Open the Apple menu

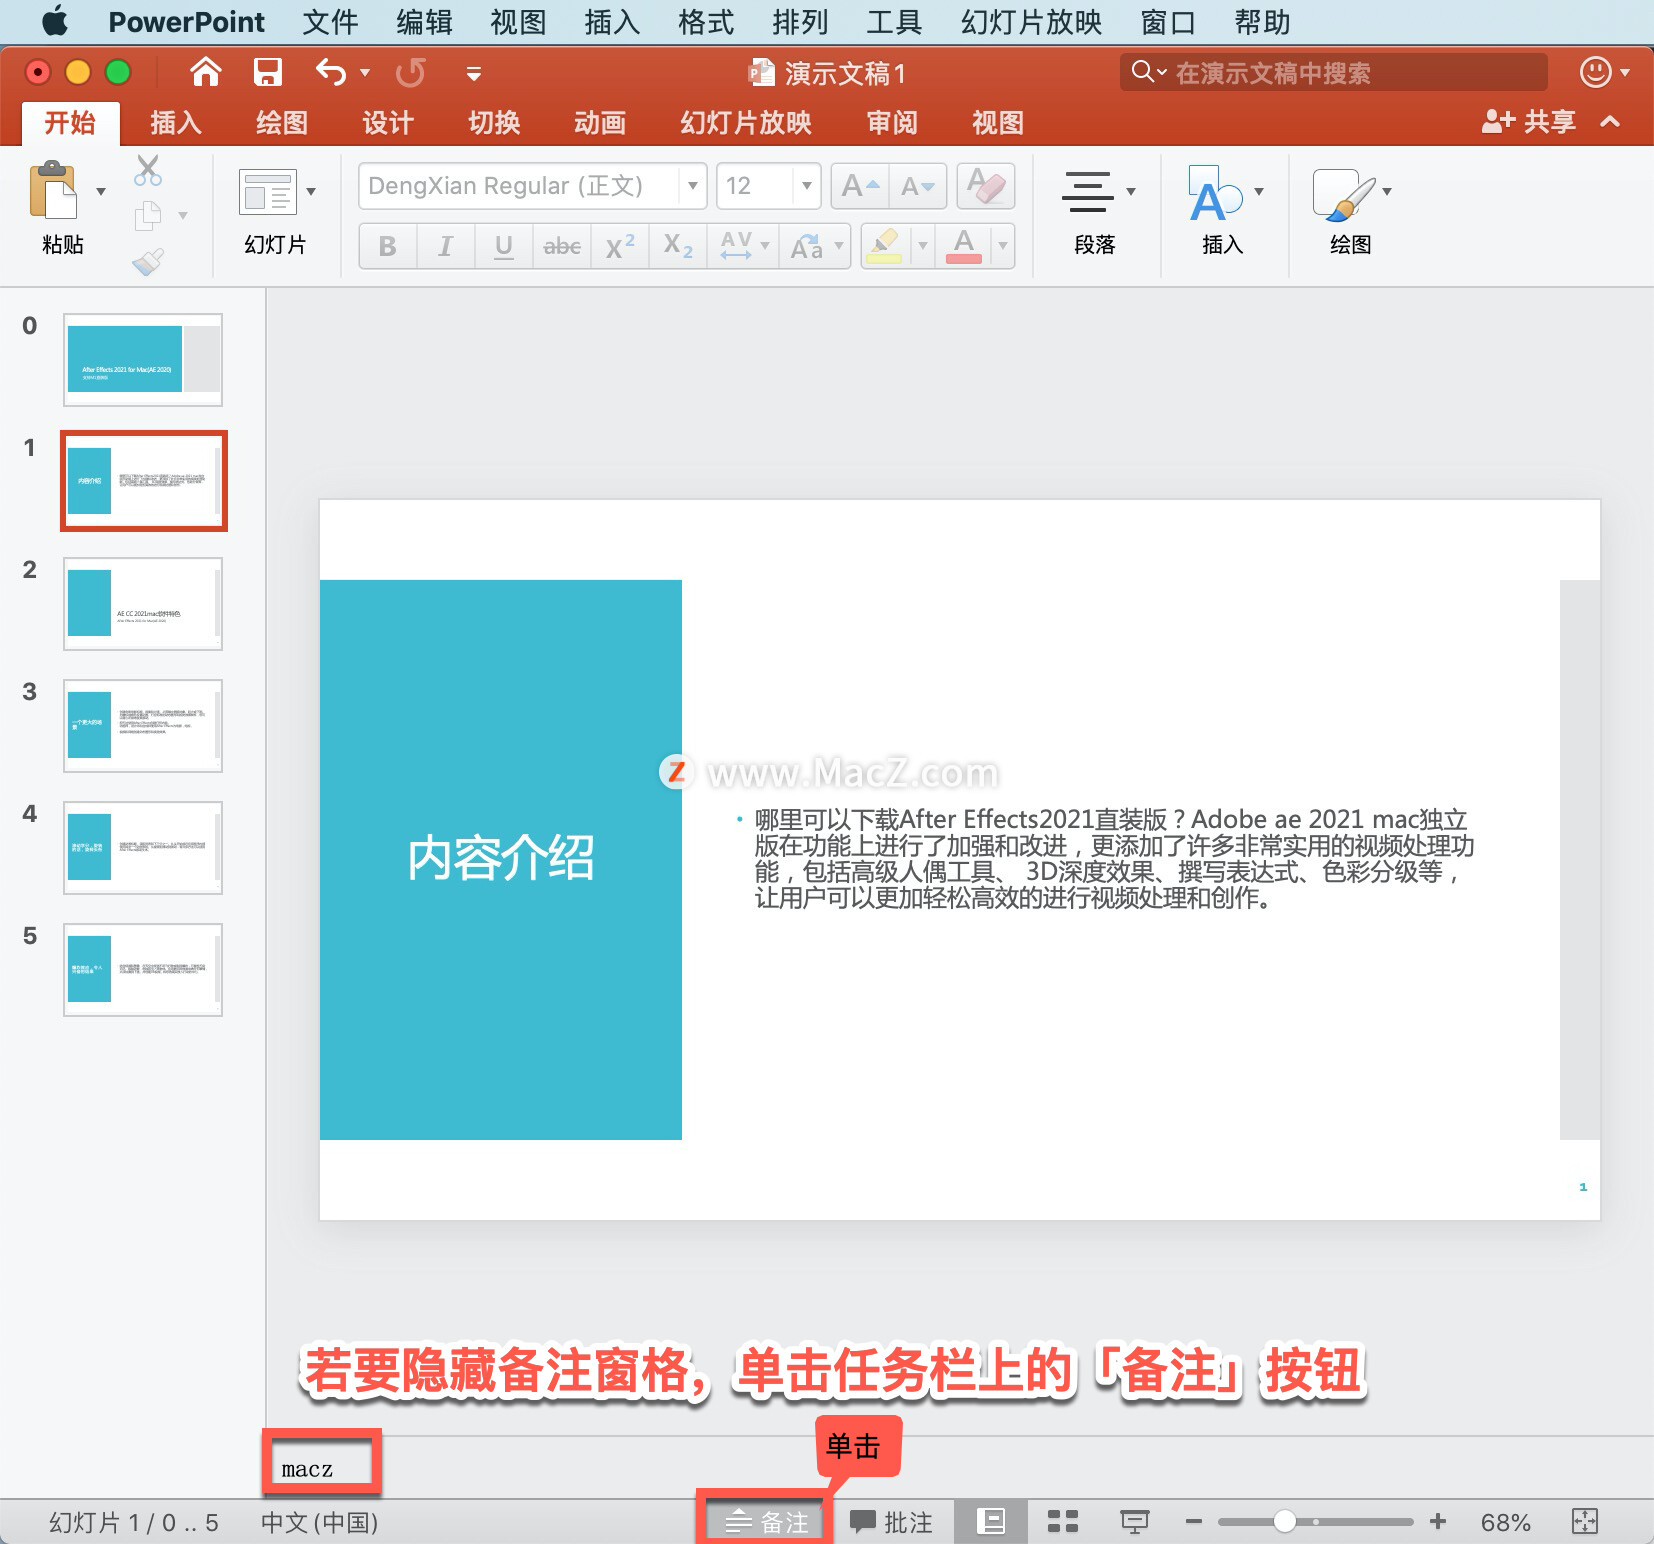[55, 21]
